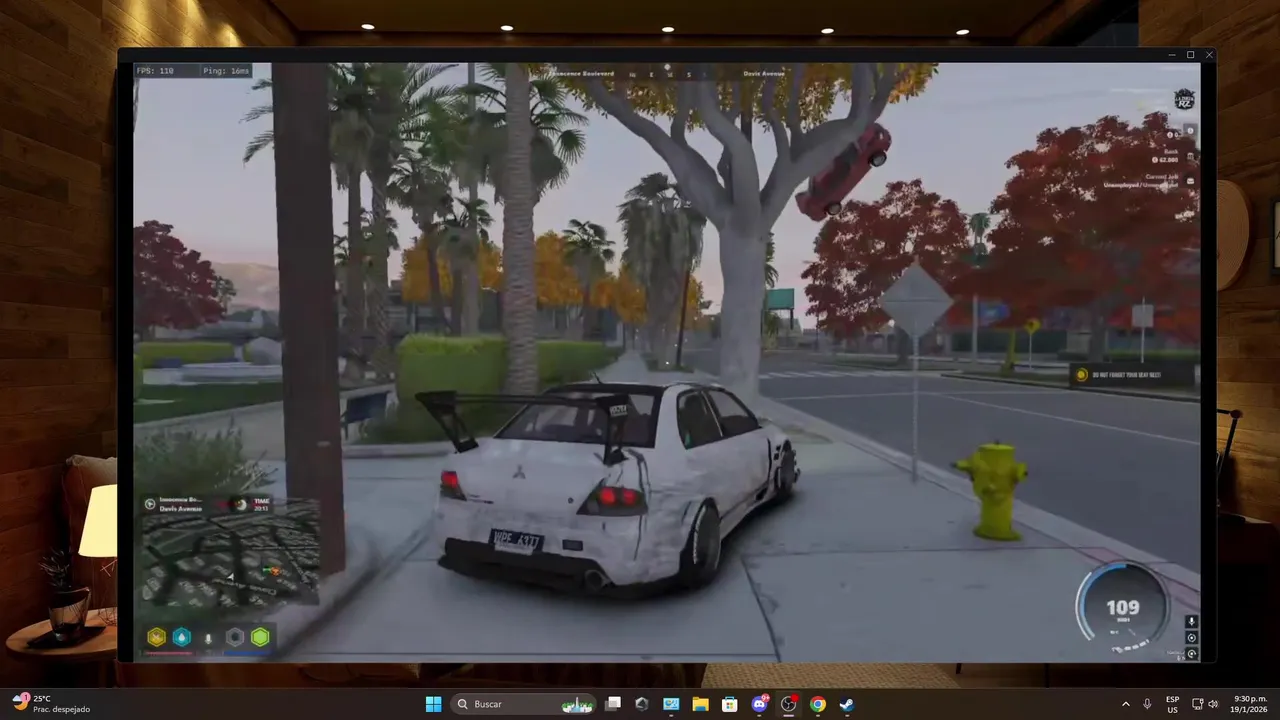Maximize the game window

1190,55
